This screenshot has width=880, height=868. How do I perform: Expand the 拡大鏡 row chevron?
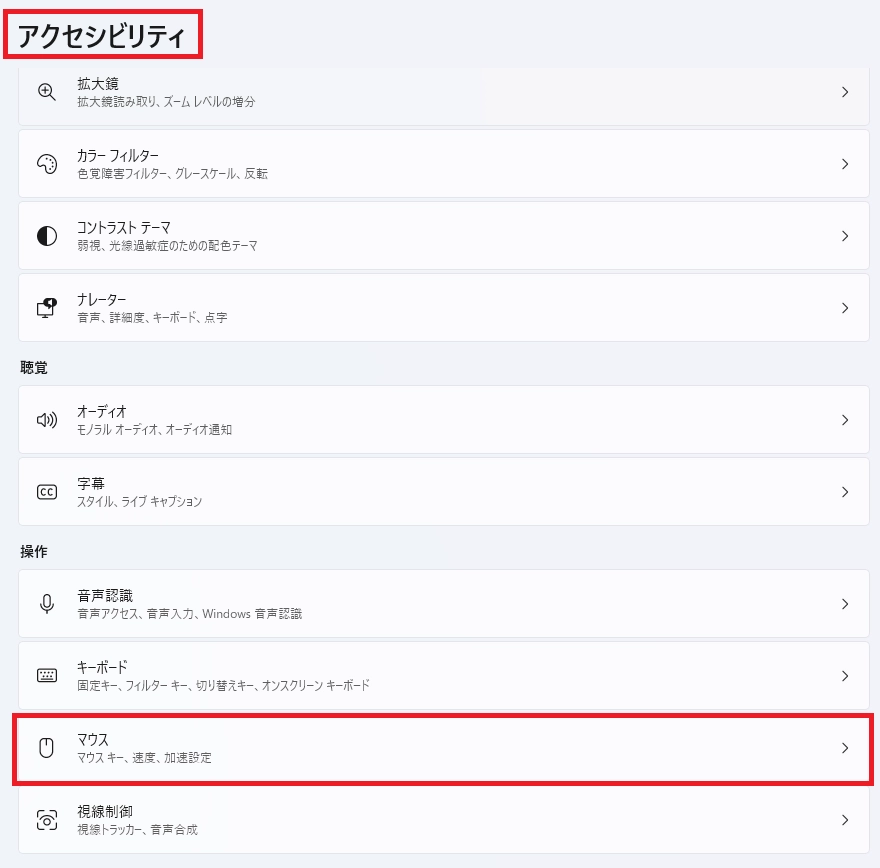[845, 92]
